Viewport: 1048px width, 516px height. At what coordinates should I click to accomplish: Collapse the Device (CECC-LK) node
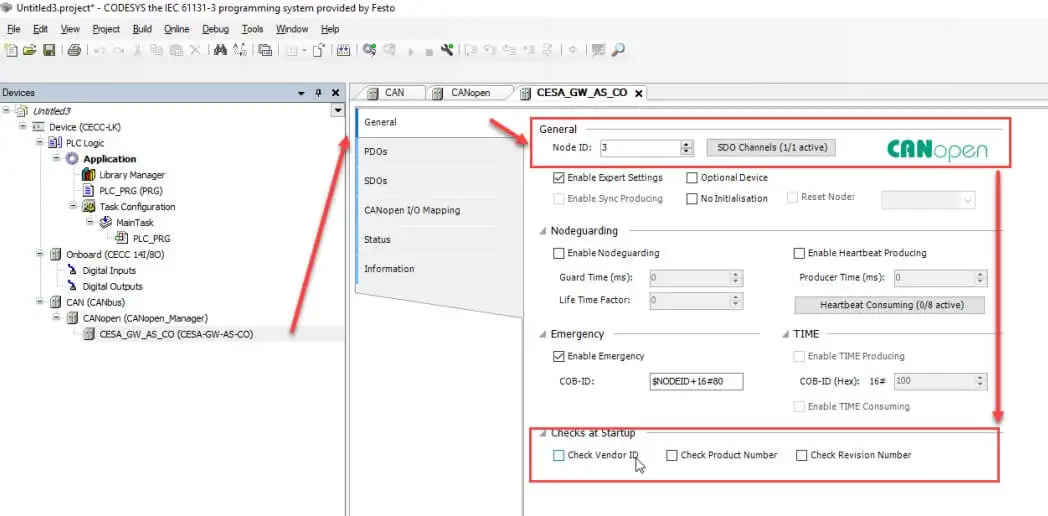[23, 126]
